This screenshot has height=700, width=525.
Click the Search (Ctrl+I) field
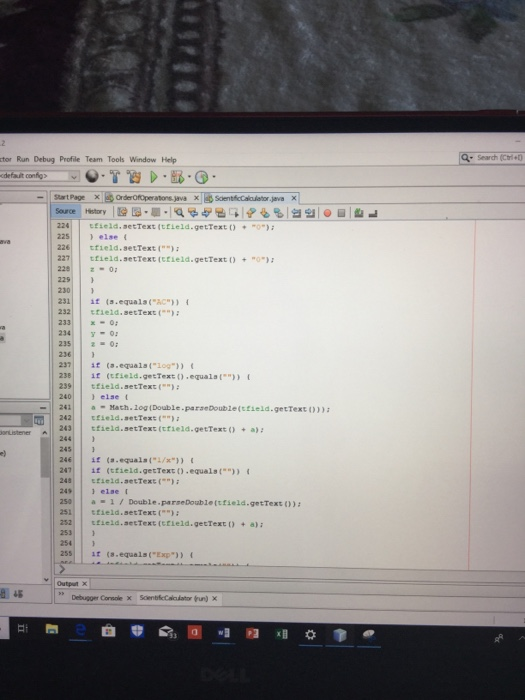tap(492, 158)
